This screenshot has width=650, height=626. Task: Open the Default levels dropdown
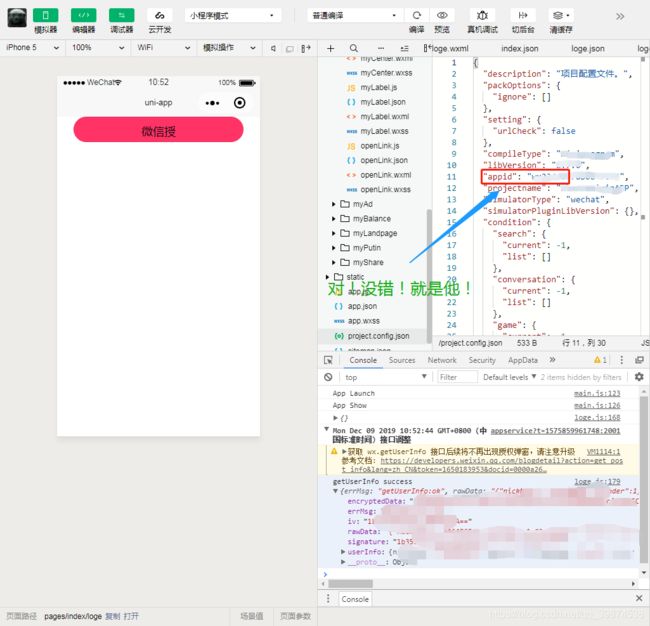509,377
